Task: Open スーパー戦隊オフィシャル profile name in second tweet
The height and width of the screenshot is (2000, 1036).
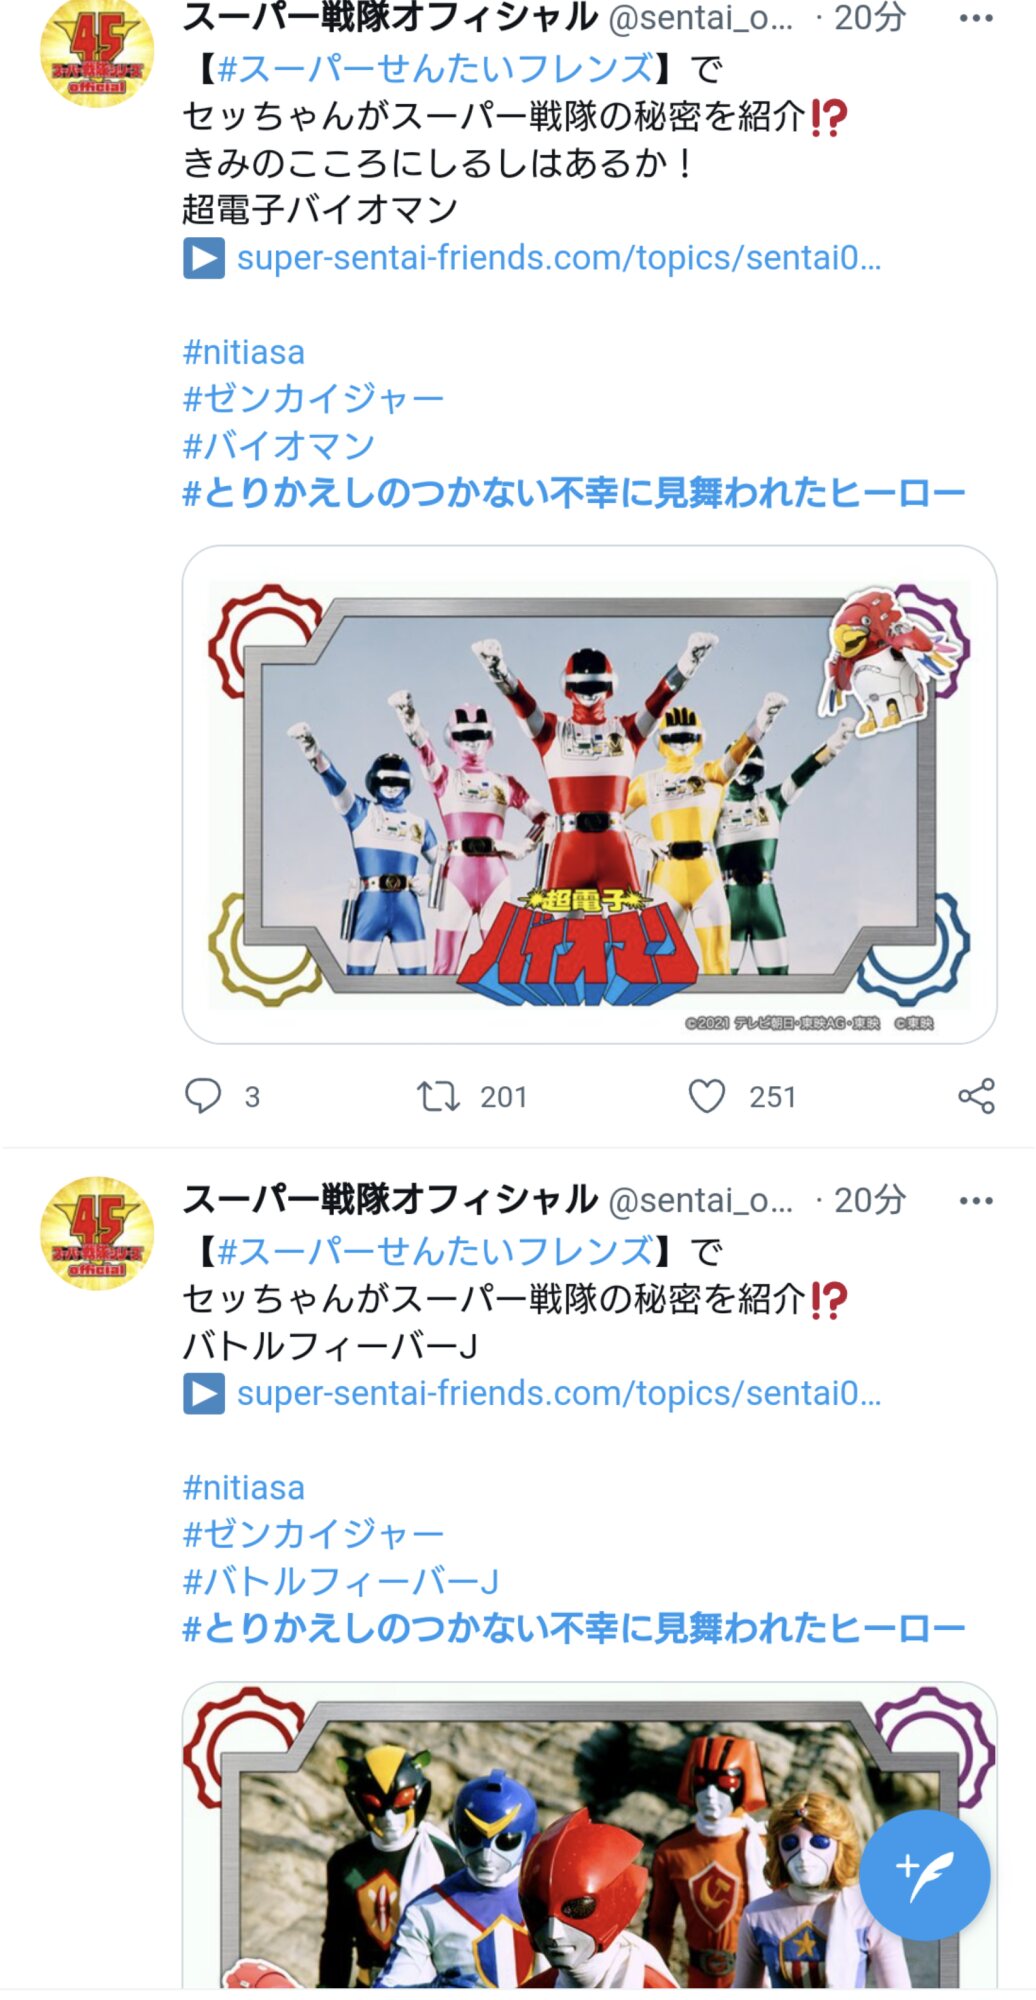Action: (390, 1199)
